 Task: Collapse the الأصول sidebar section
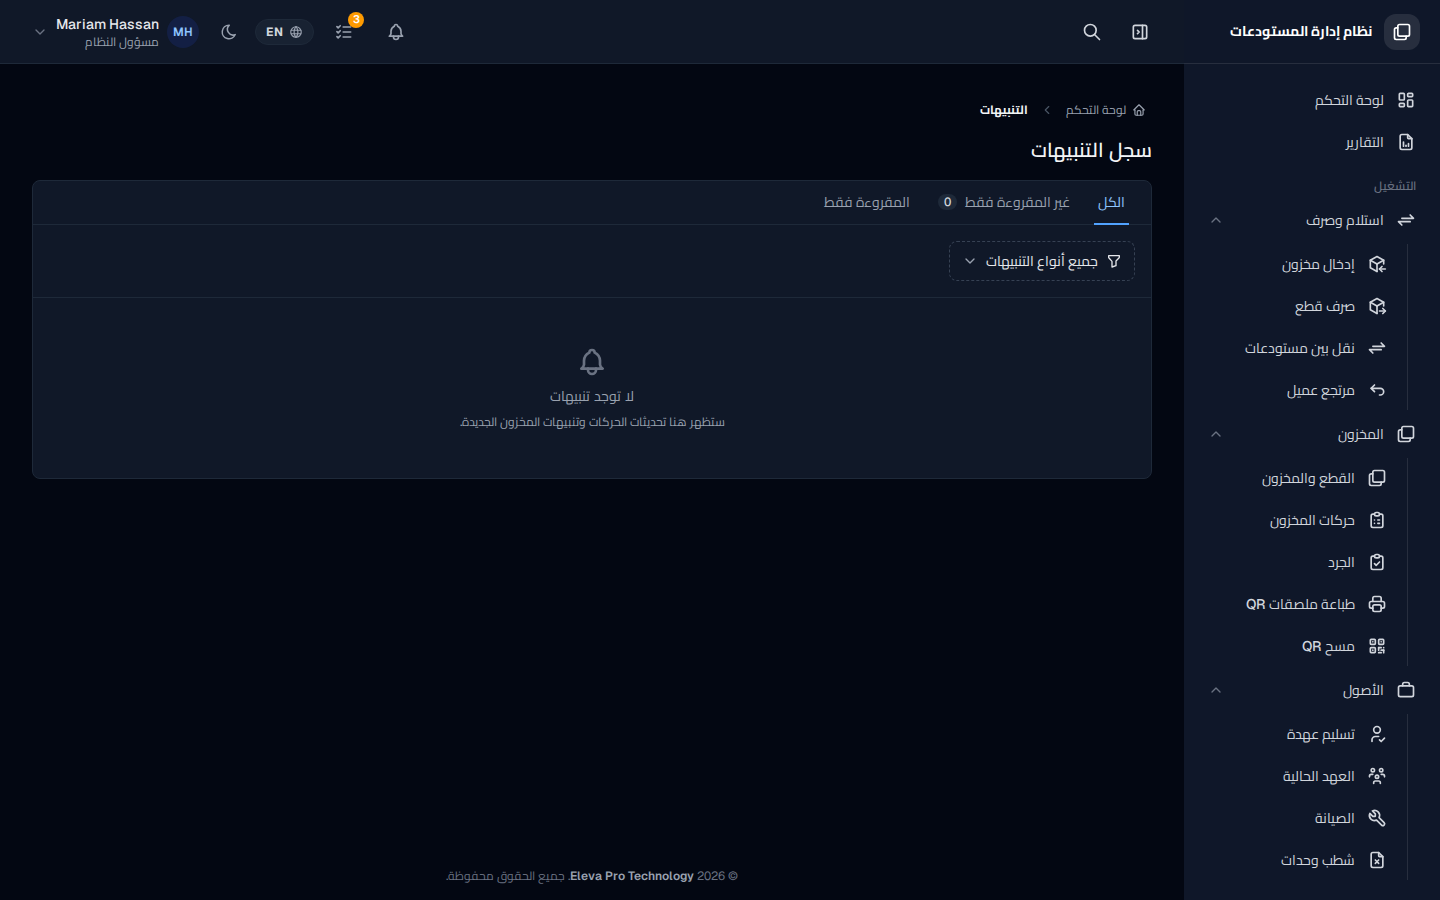(1310, 690)
